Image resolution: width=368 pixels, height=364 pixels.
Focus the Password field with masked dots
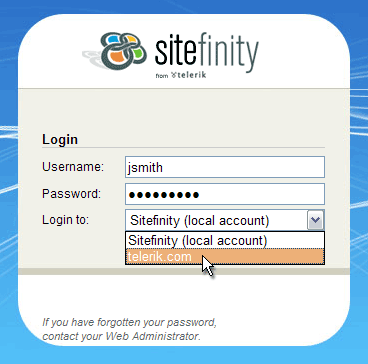pyautogui.click(x=225, y=194)
